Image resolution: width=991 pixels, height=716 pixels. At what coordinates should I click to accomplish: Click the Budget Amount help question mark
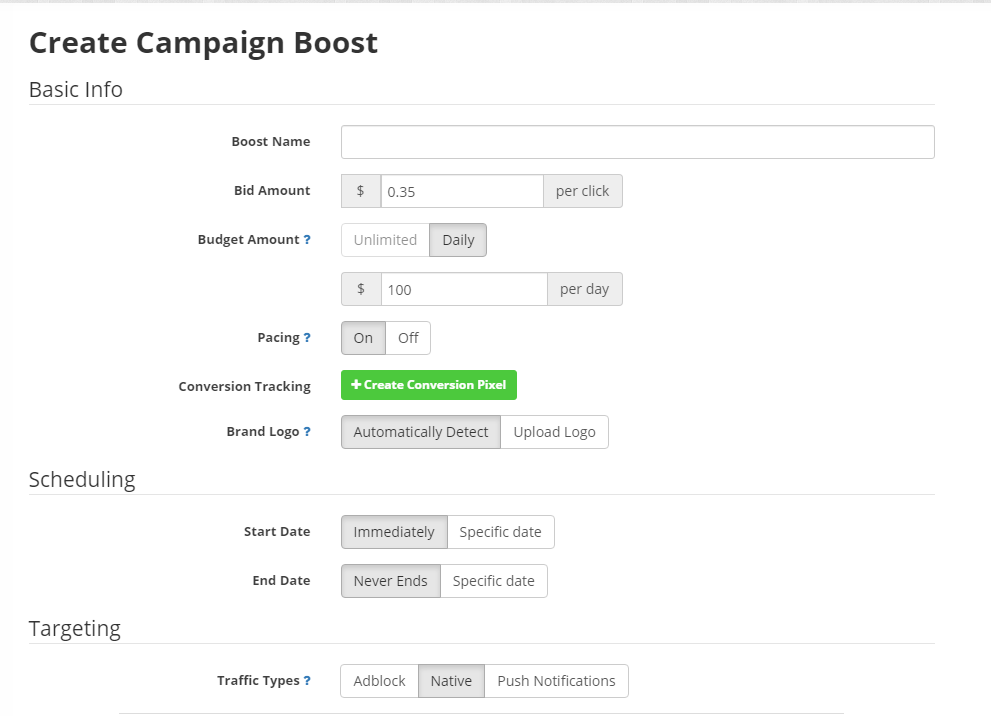307,240
